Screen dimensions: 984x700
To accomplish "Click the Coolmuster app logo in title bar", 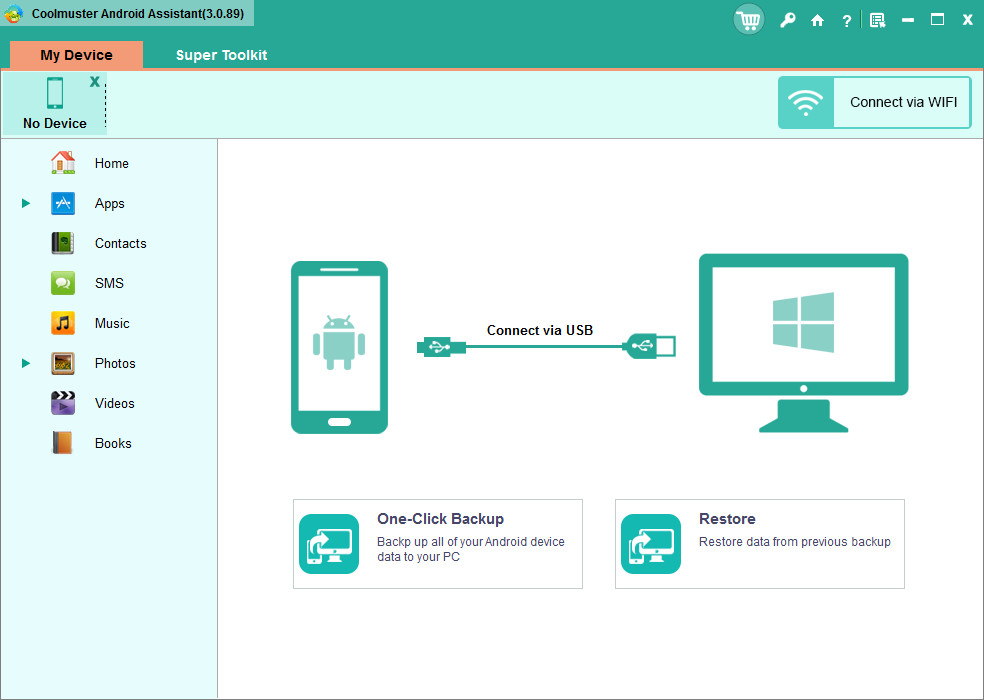I will click(13, 14).
